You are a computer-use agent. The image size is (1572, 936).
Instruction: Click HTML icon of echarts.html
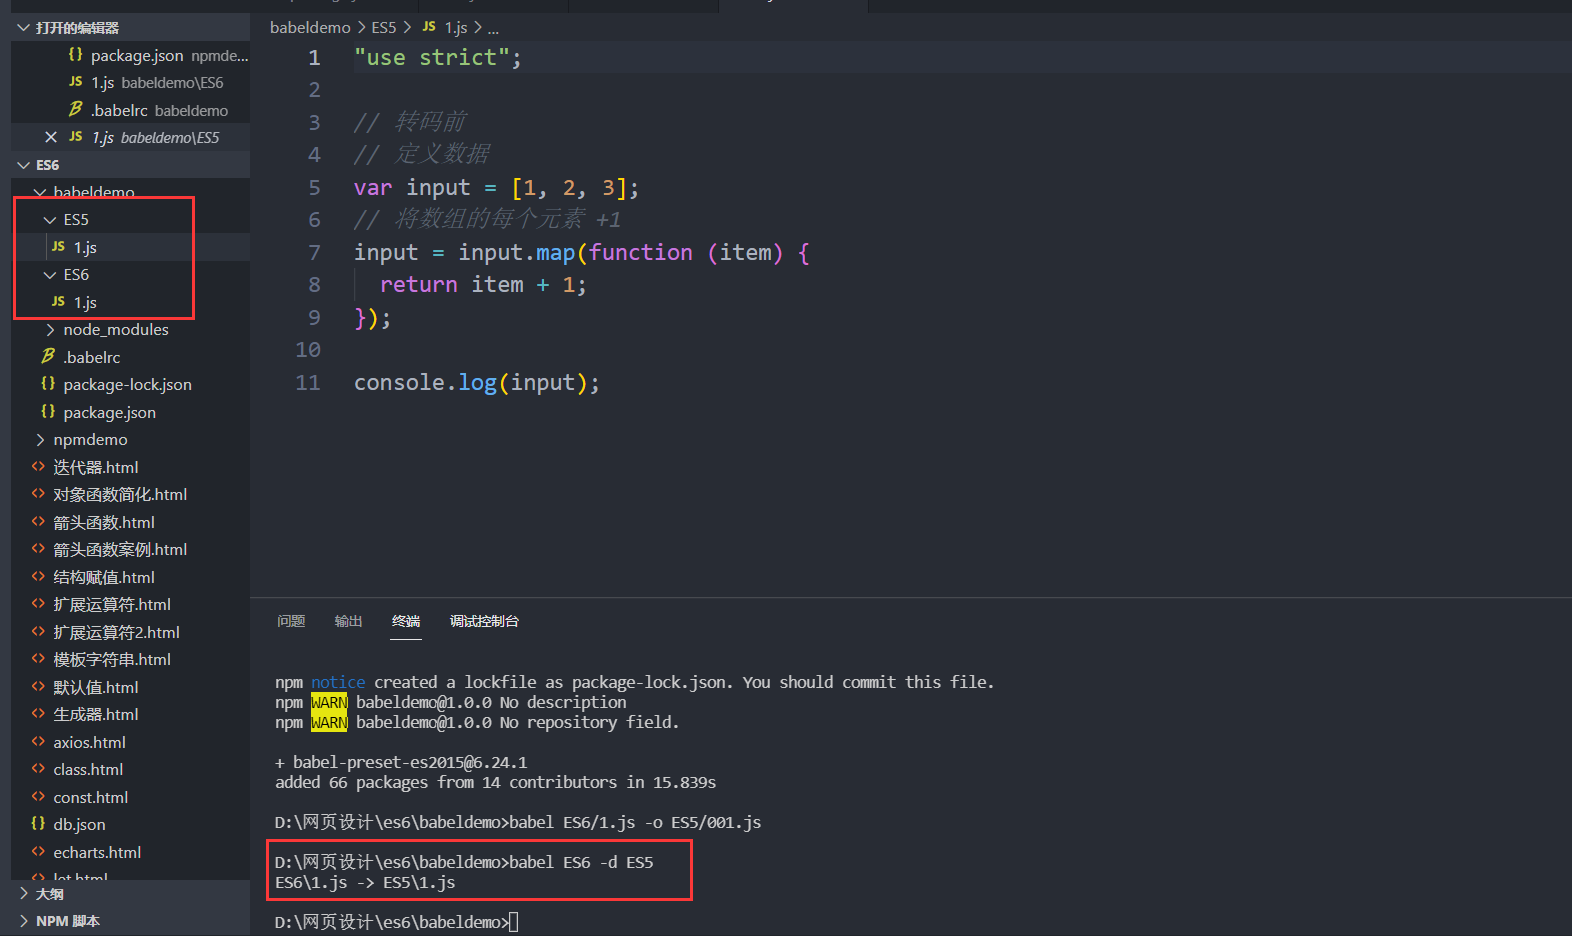(38, 851)
